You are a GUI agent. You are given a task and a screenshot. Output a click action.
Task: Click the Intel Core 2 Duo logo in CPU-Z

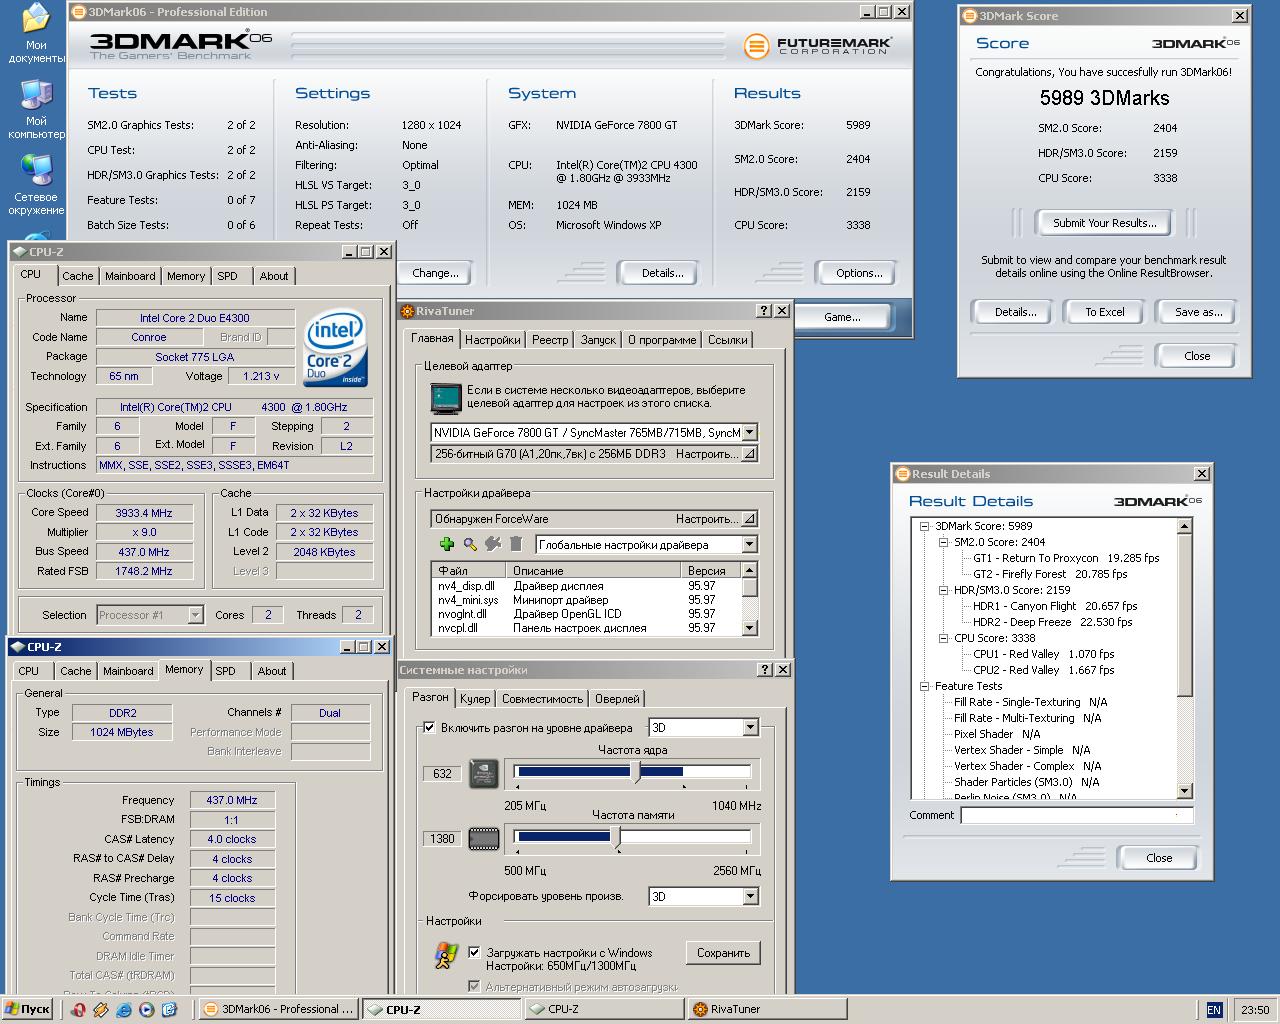336,348
